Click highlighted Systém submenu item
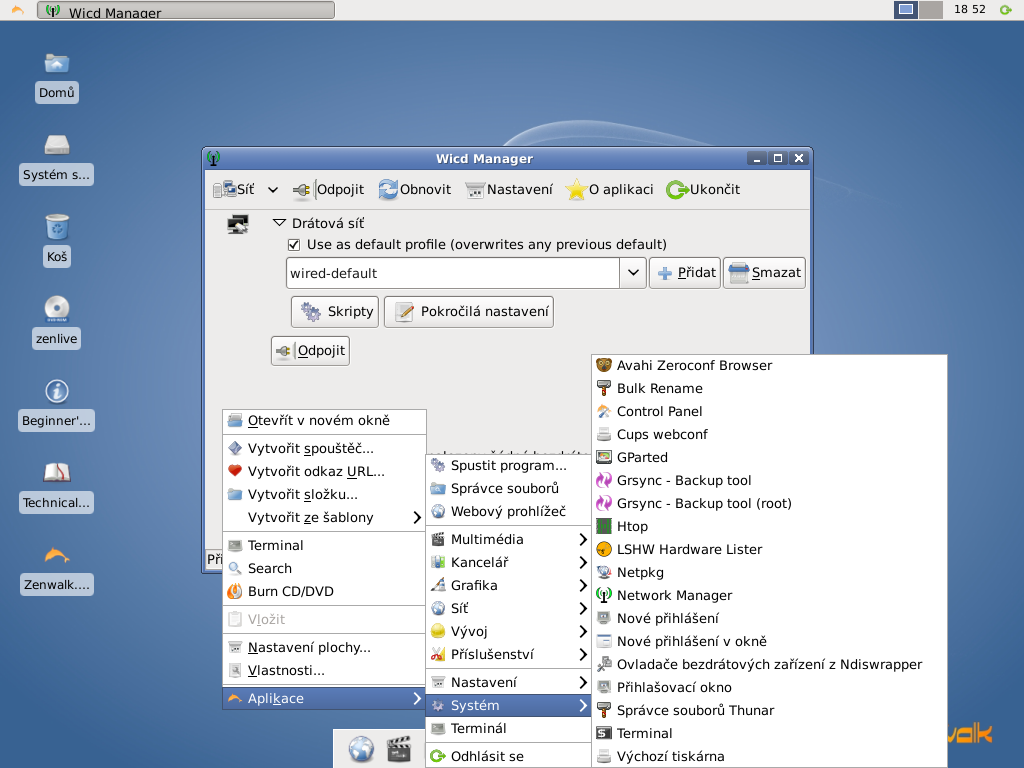 pos(509,705)
